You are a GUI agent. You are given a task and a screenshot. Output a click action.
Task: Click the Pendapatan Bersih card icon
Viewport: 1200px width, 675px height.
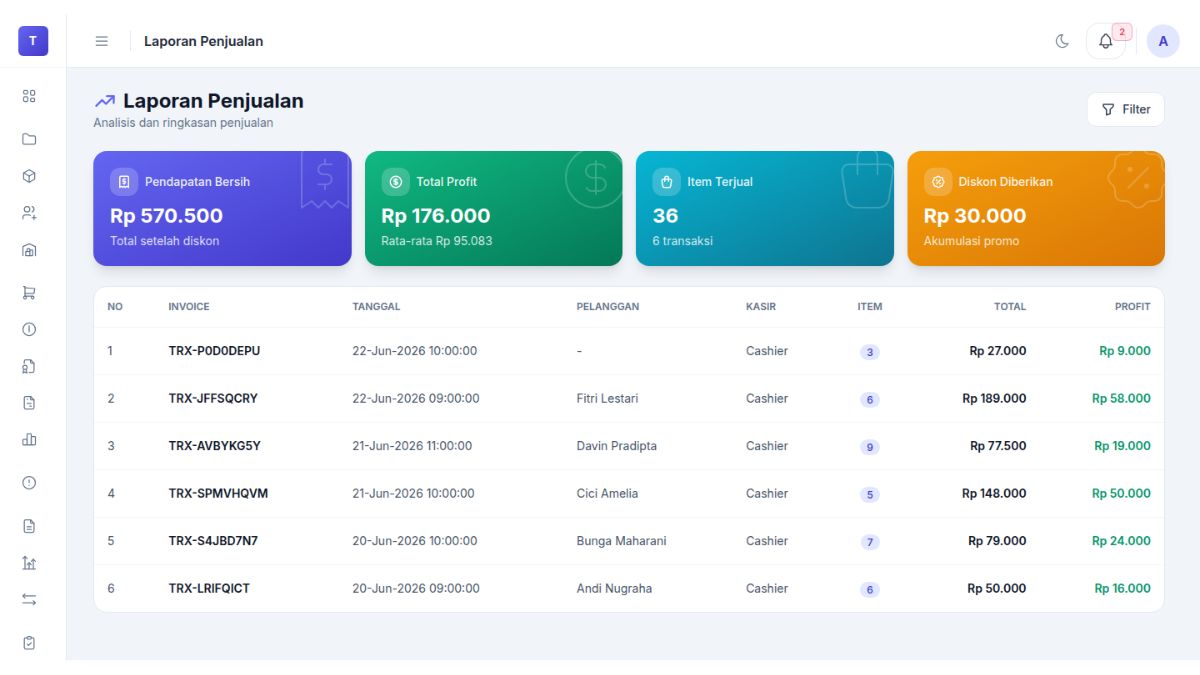(124, 182)
